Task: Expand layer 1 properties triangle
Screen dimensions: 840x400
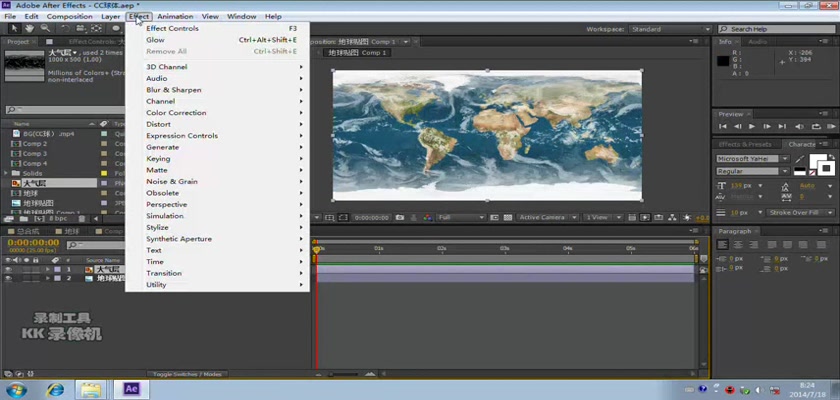Action: (48, 269)
